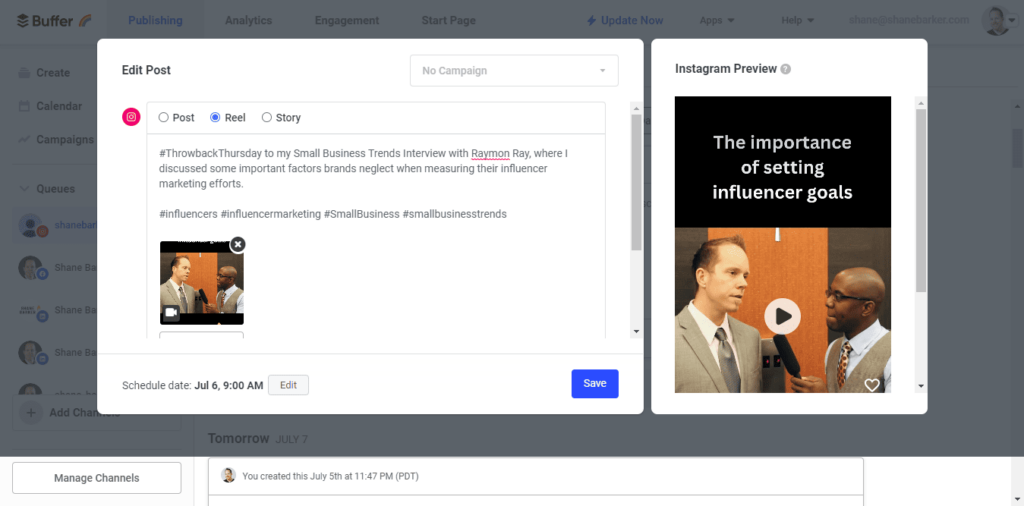
Task: Click the Edit Post scrollbar down arrow
Action: (x=637, y=332)
